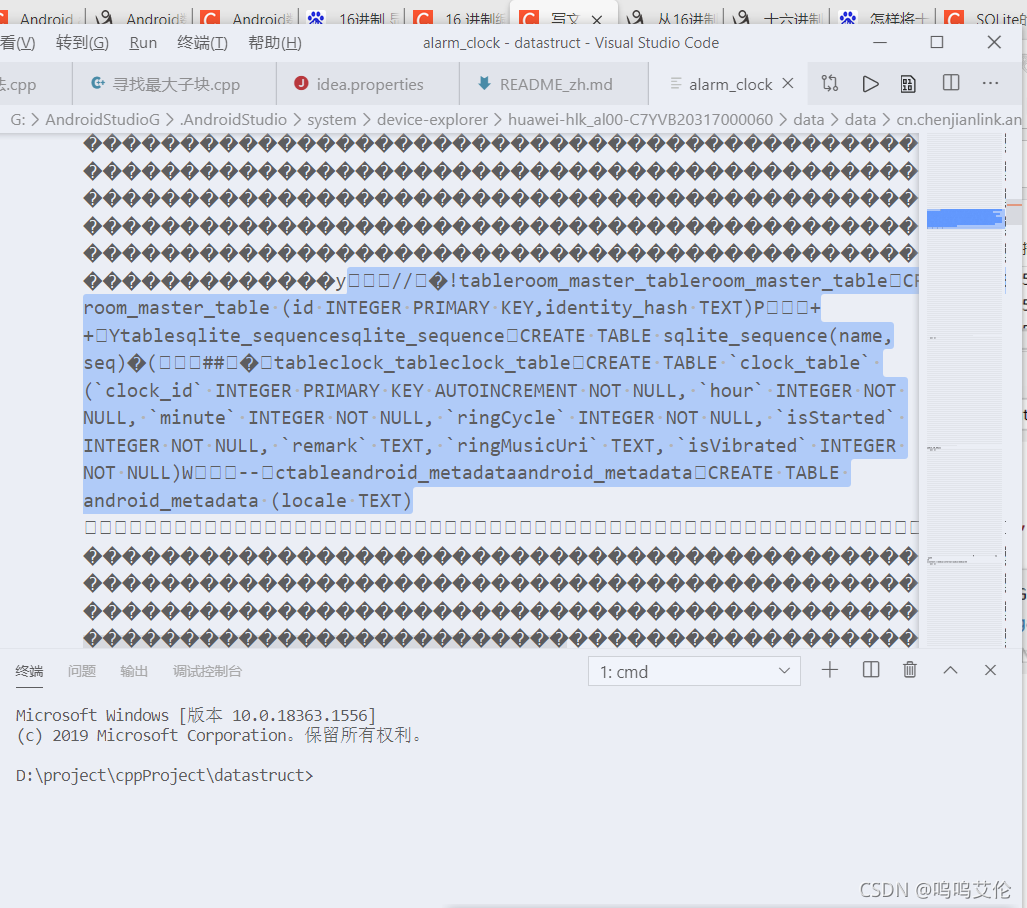Screen dimensions: 1027x908
Task: Switch to the 寻找最大子块.cpp tab
Action: pyautogui.click(x=174, y=84)
